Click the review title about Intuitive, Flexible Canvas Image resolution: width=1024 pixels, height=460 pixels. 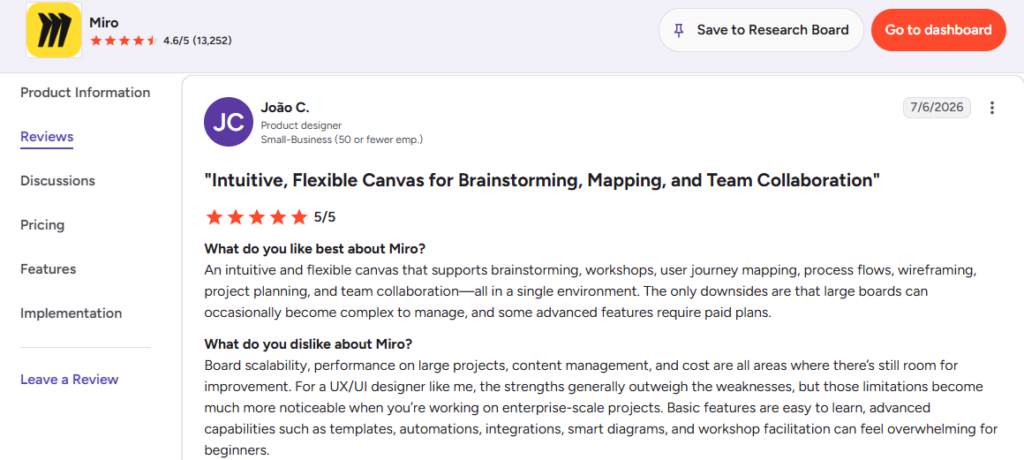tap(542, 180)
